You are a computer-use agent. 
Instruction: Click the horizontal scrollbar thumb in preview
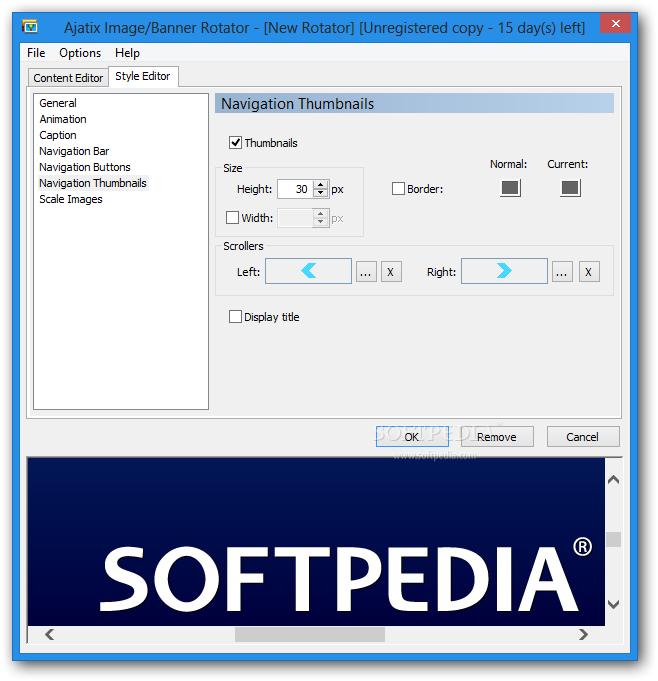tap(310, 635)
